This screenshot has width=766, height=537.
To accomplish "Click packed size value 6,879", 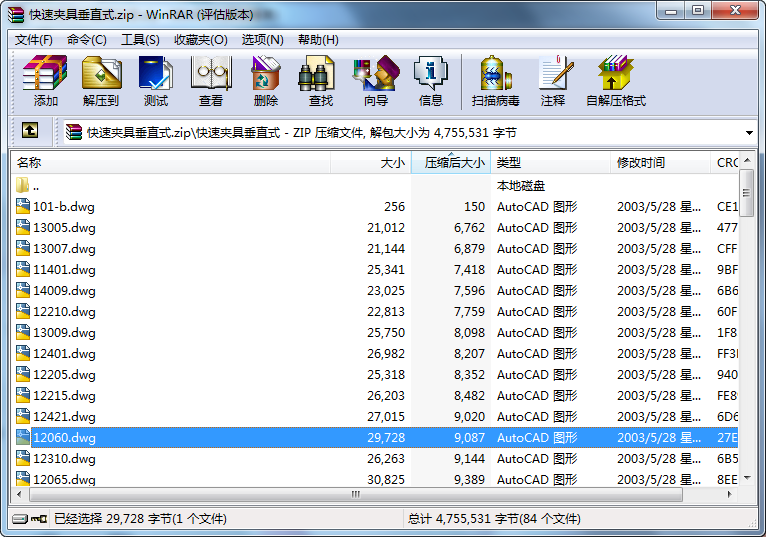I will click(469, 248).
